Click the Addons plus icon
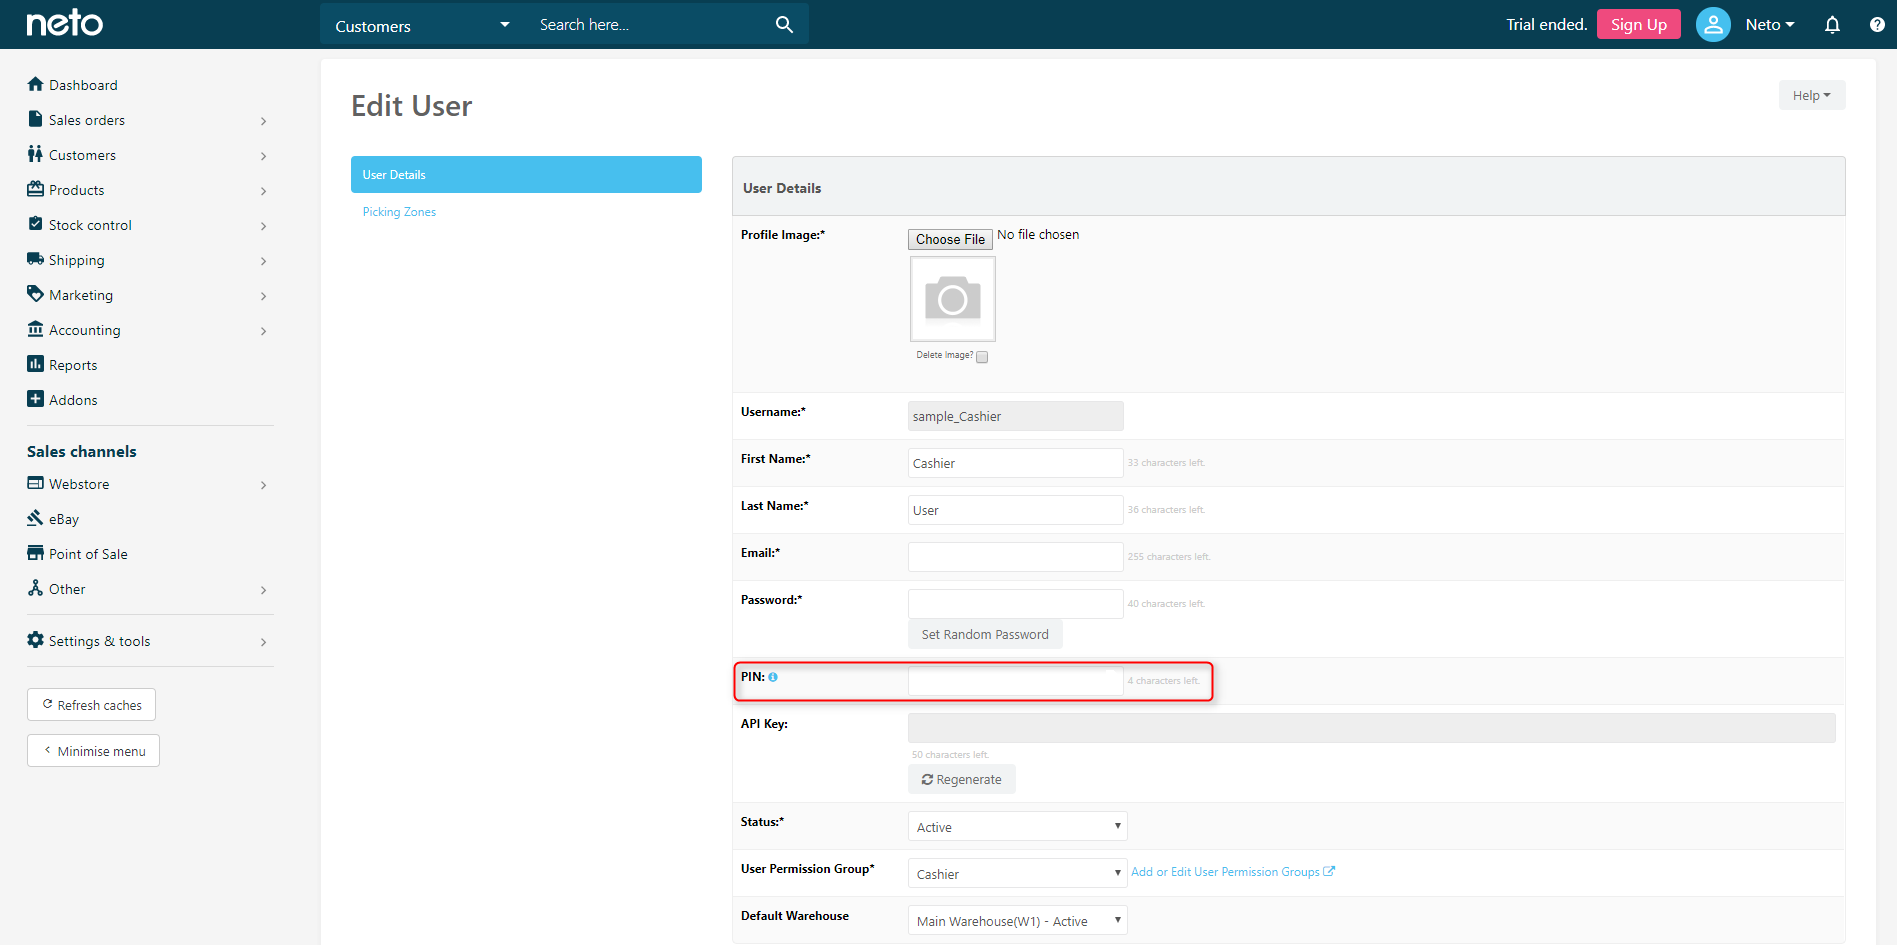The width and height of the screenshot is (1897, 945). point(36,399)
